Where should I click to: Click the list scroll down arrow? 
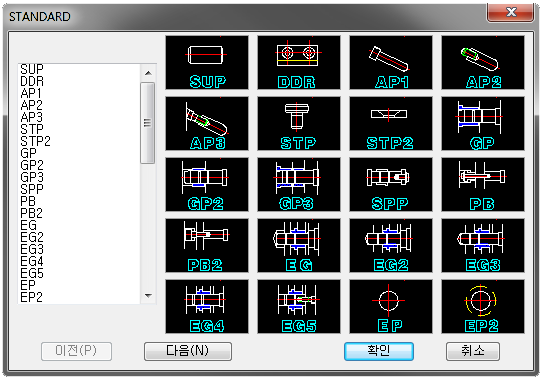pyautogui.click(x=148, y=296)
